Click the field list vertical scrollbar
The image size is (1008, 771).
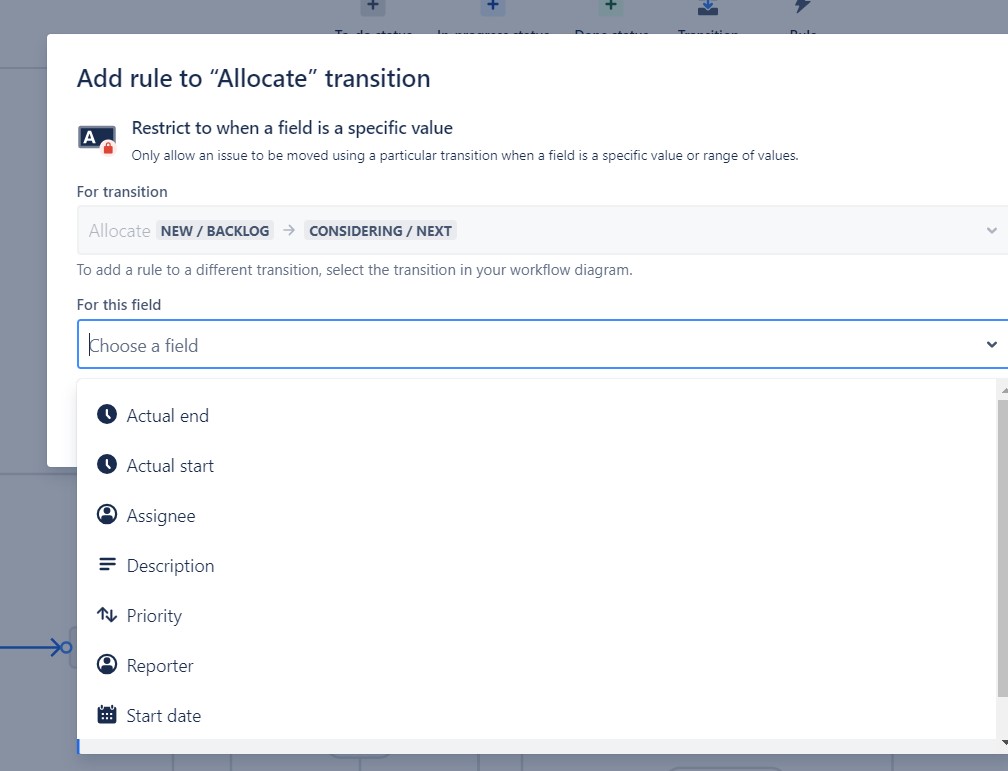click(1002, 548)
